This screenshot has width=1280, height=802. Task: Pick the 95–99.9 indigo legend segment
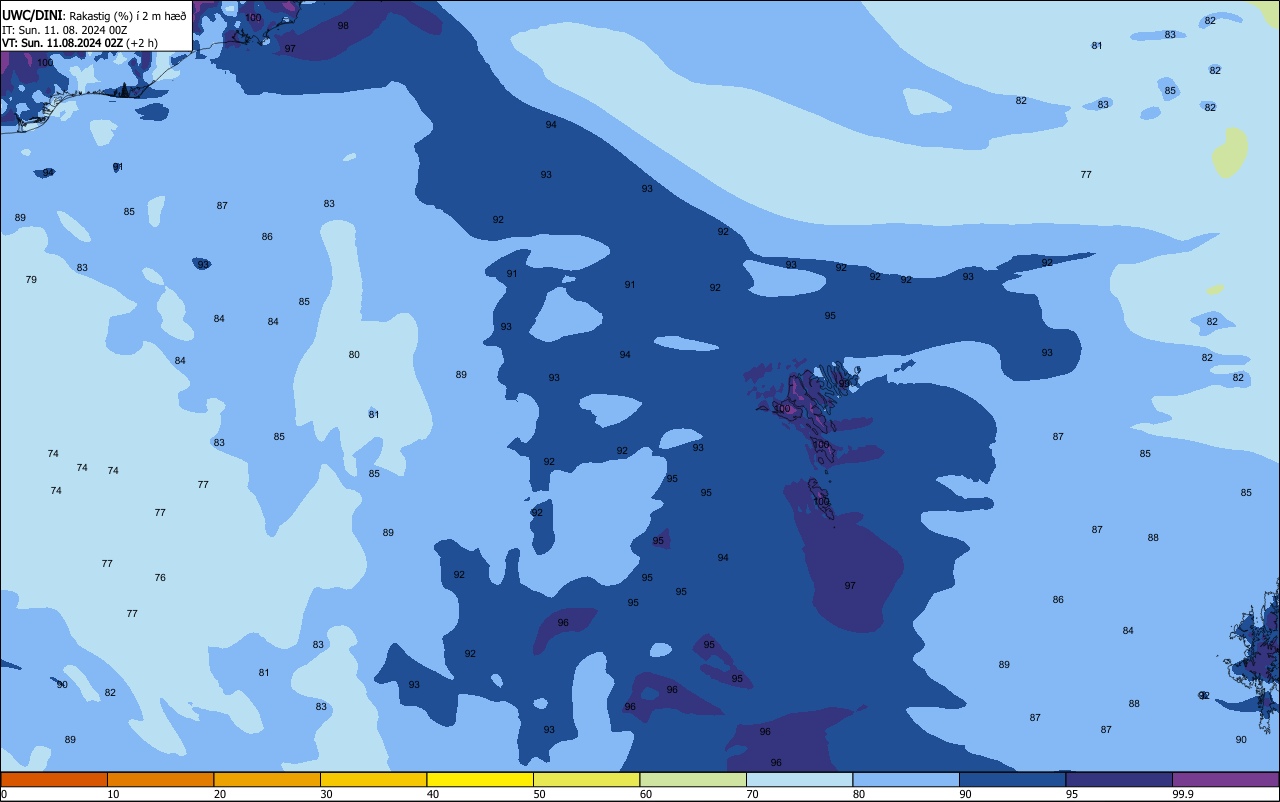tap(1119, 779)
